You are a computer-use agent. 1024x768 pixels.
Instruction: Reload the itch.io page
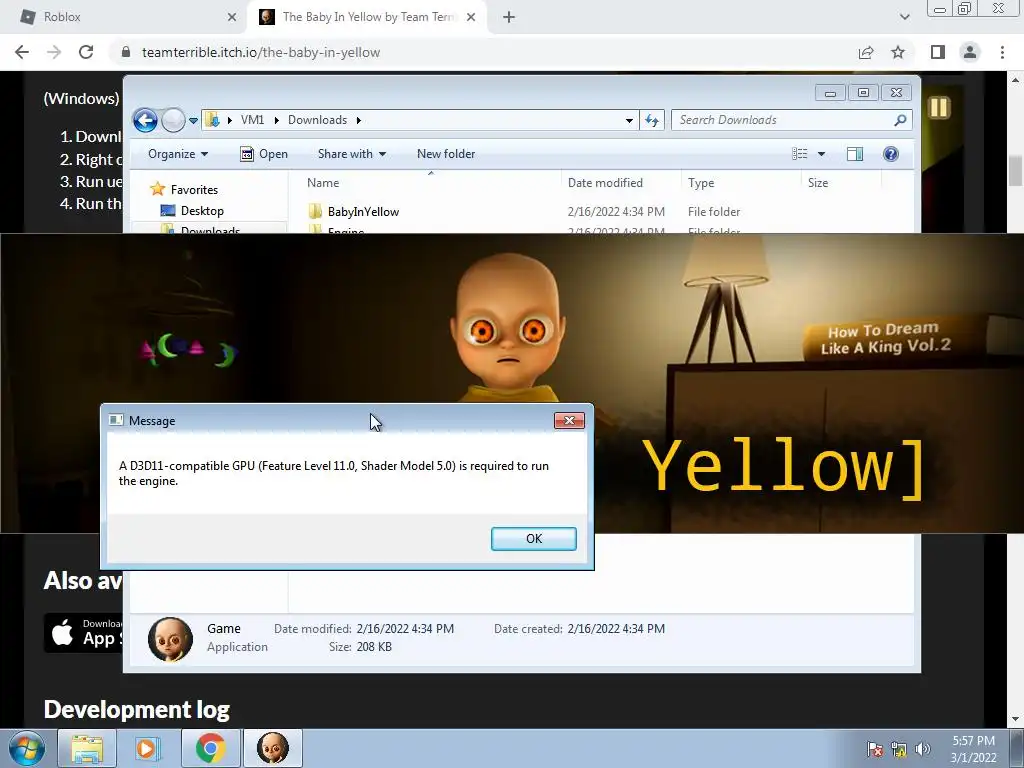(x=86, y=52)
